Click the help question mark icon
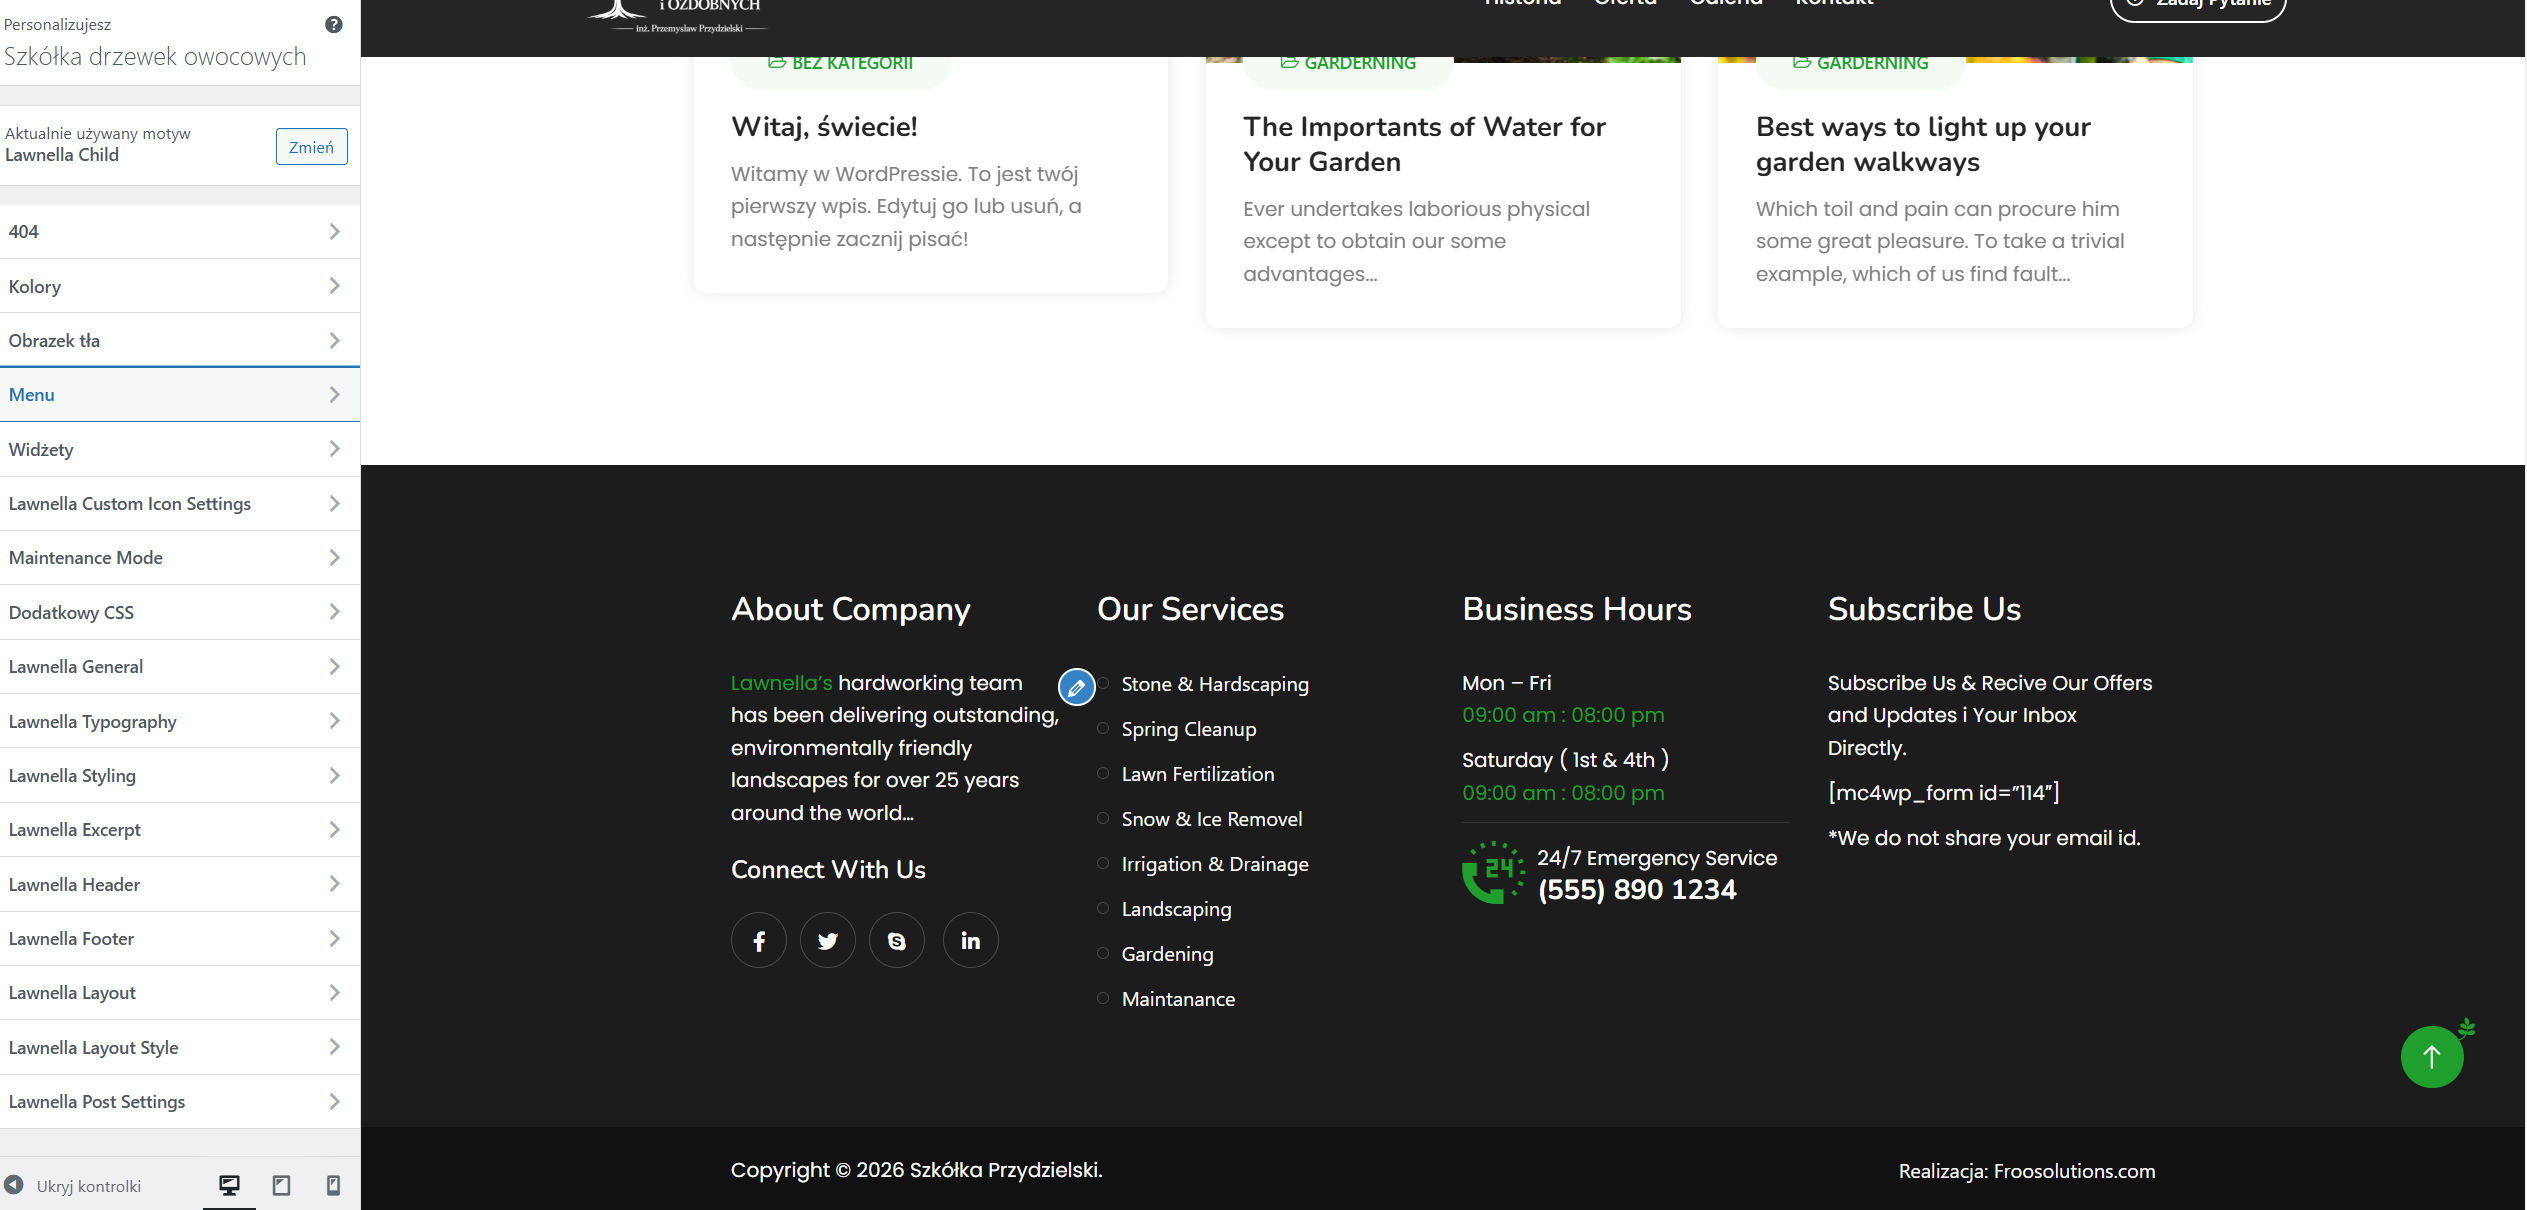 (x=334, y=24)
